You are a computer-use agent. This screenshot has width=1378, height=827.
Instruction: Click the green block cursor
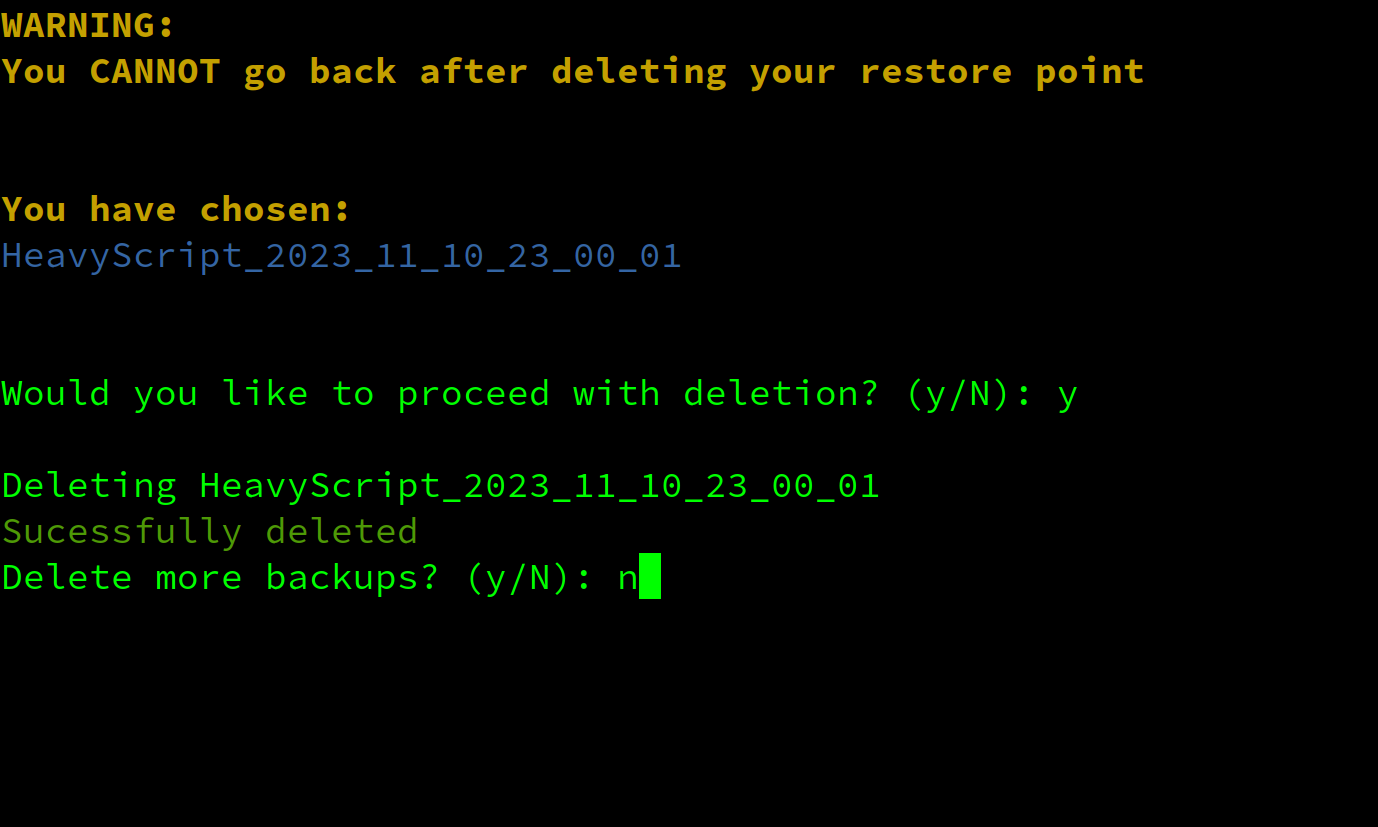[650, 577]
